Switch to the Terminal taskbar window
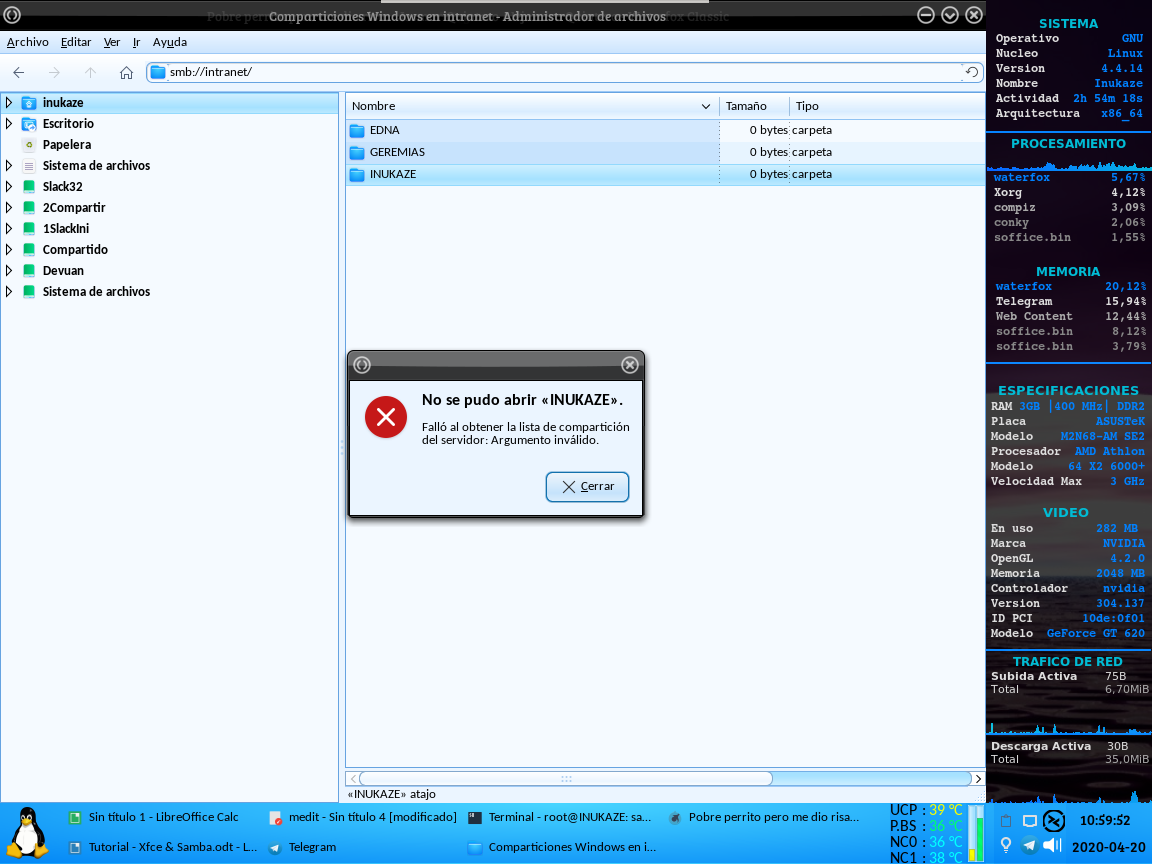This screenshot has height=864, width=1152. point(560,817)
